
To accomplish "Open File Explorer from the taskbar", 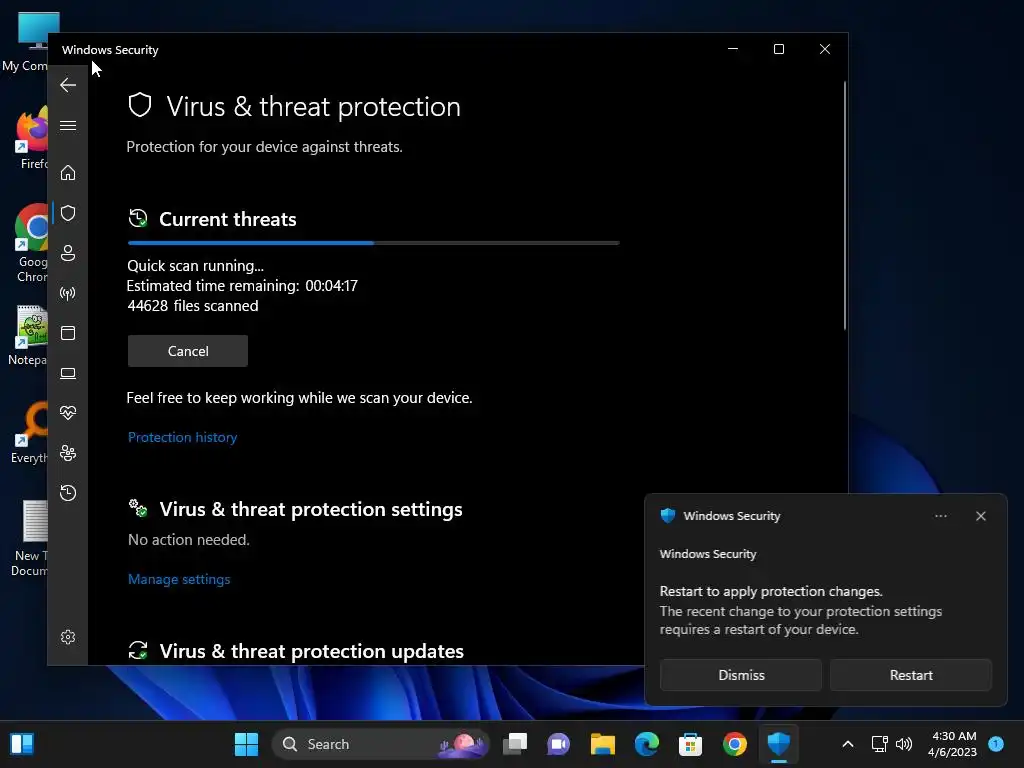I will (x=603, y=744).
